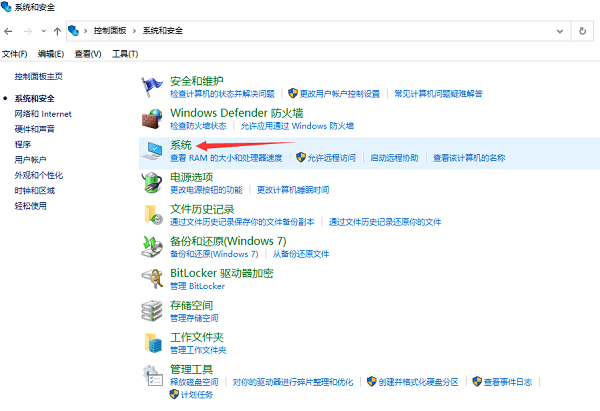Select 硬件和声音 in sidebar

click(34, 129)
